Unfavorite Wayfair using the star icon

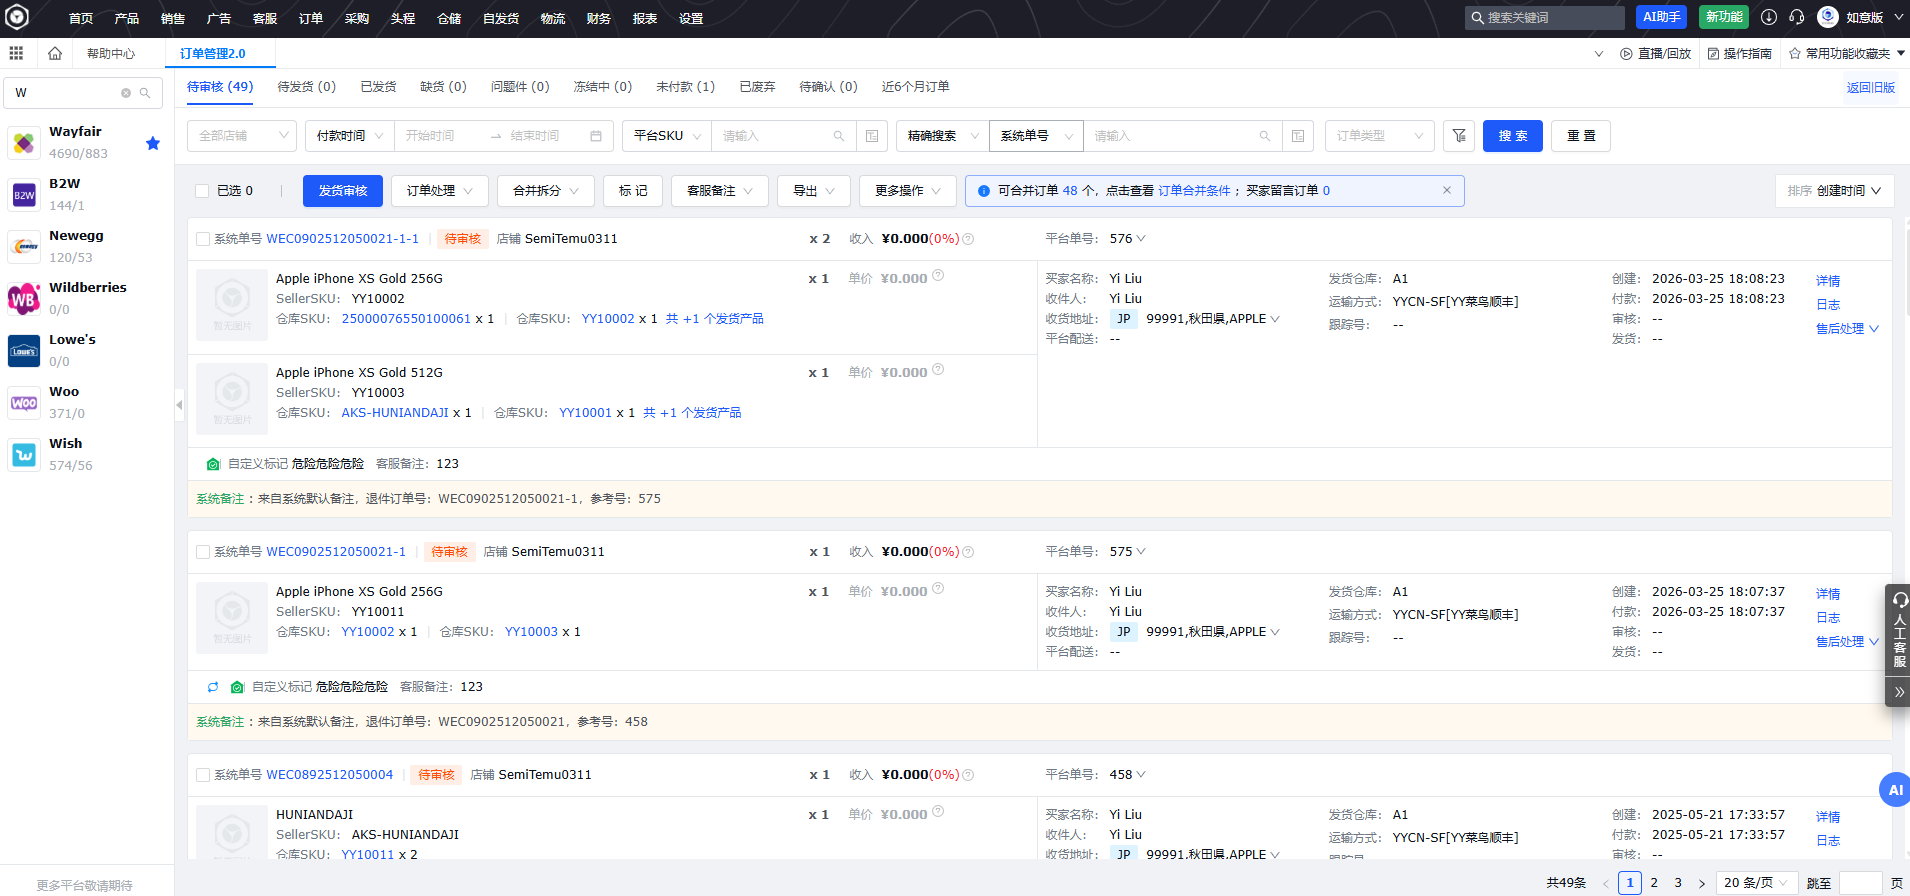tap(153, 143)
